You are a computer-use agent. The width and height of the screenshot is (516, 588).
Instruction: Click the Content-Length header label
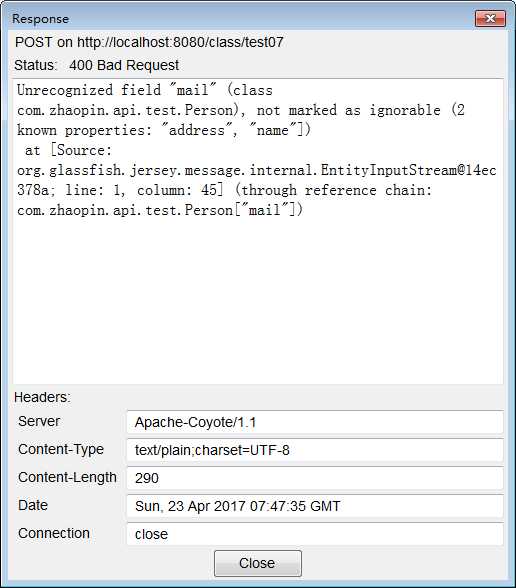pyautogui.click(x=67, y=477)
